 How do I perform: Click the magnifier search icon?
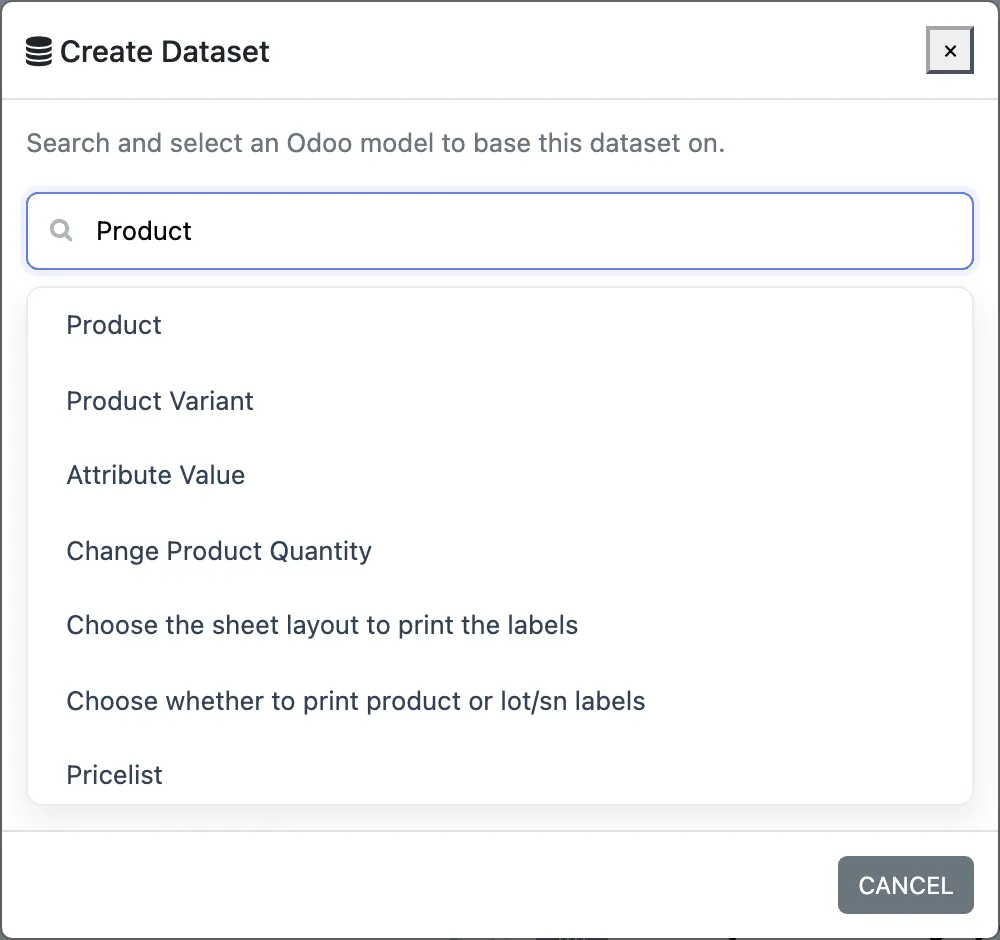tap(61, 230)
